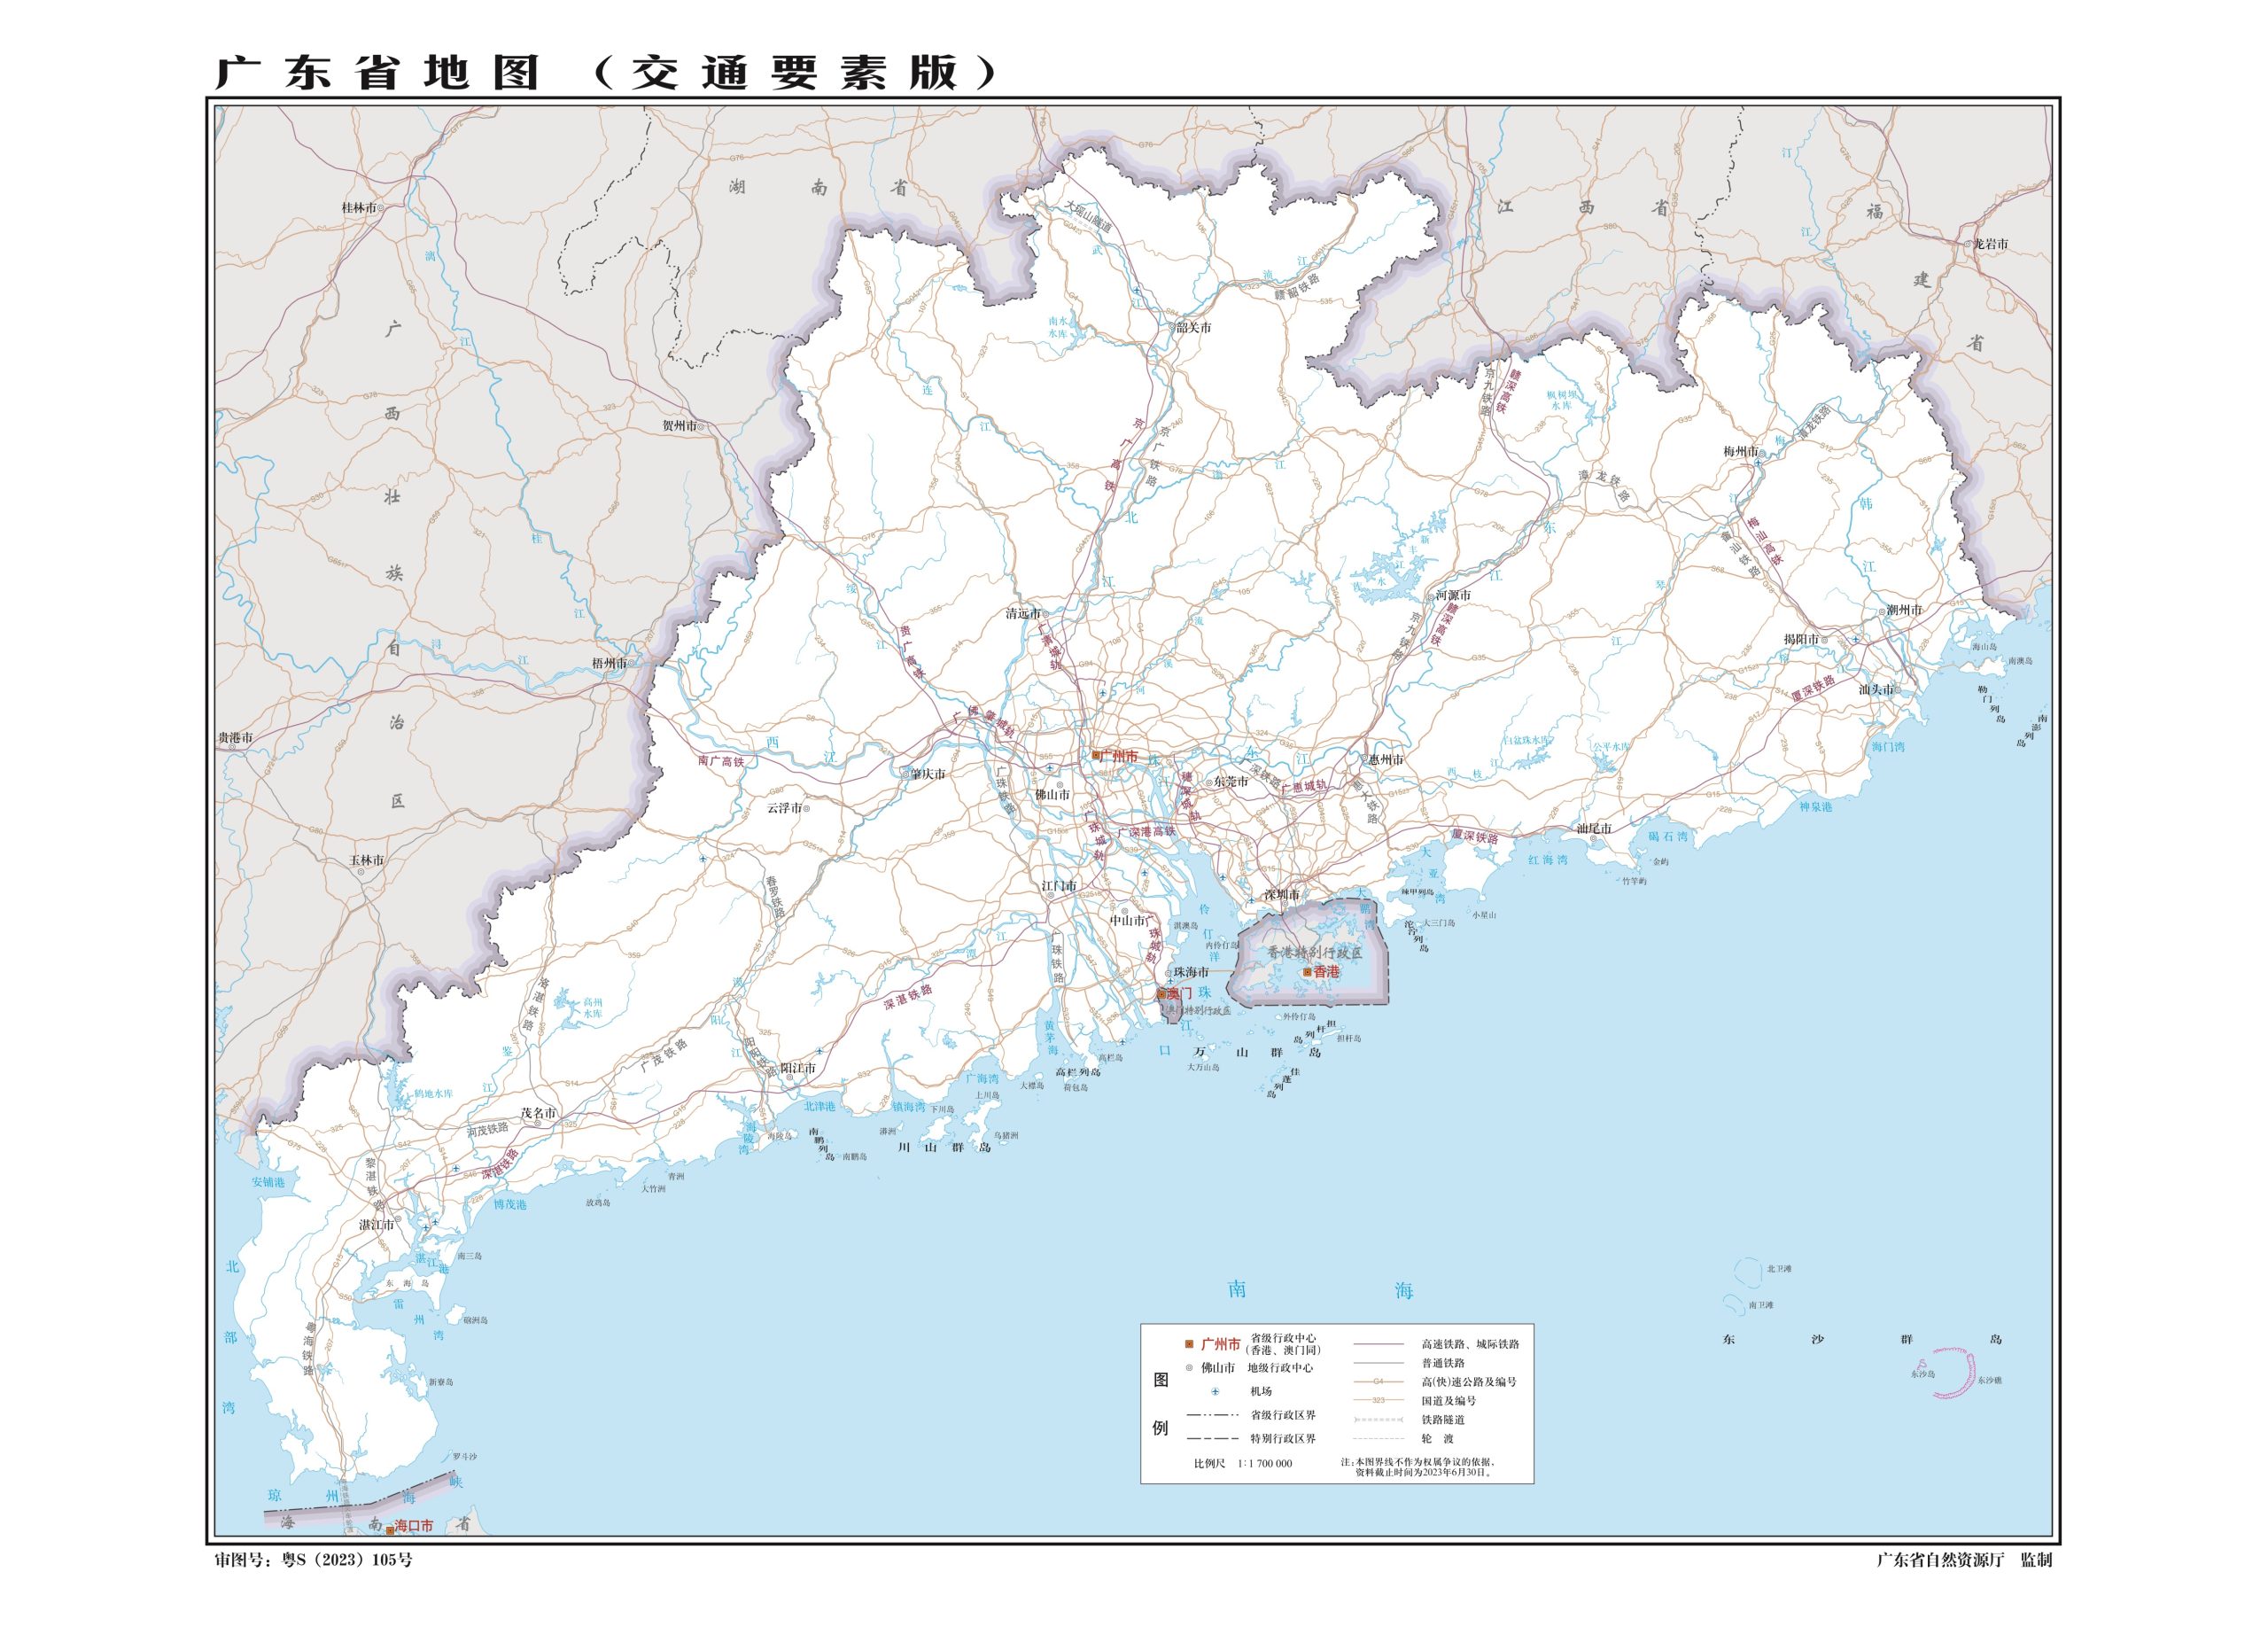Click the circle marker beside 龙岩市
2268x1642 pixels.
pyautogui.click(x=1967, y=244)
